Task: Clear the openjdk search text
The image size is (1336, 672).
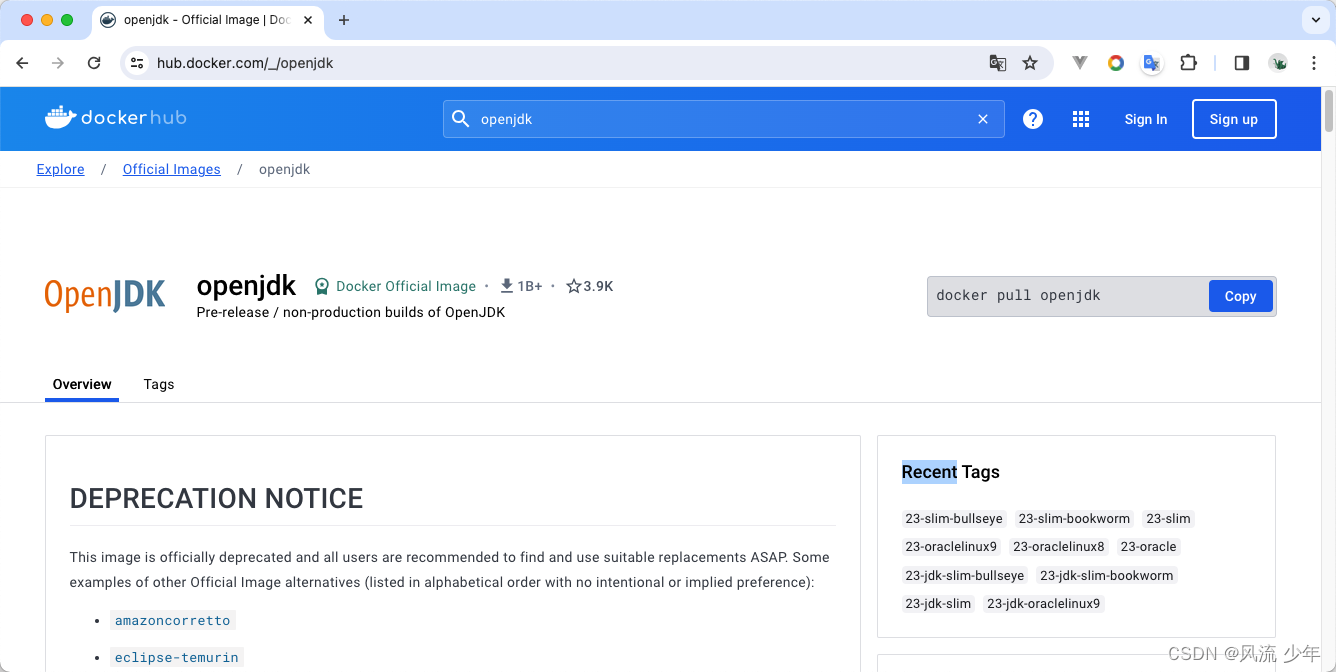Action: pos(983,119)
